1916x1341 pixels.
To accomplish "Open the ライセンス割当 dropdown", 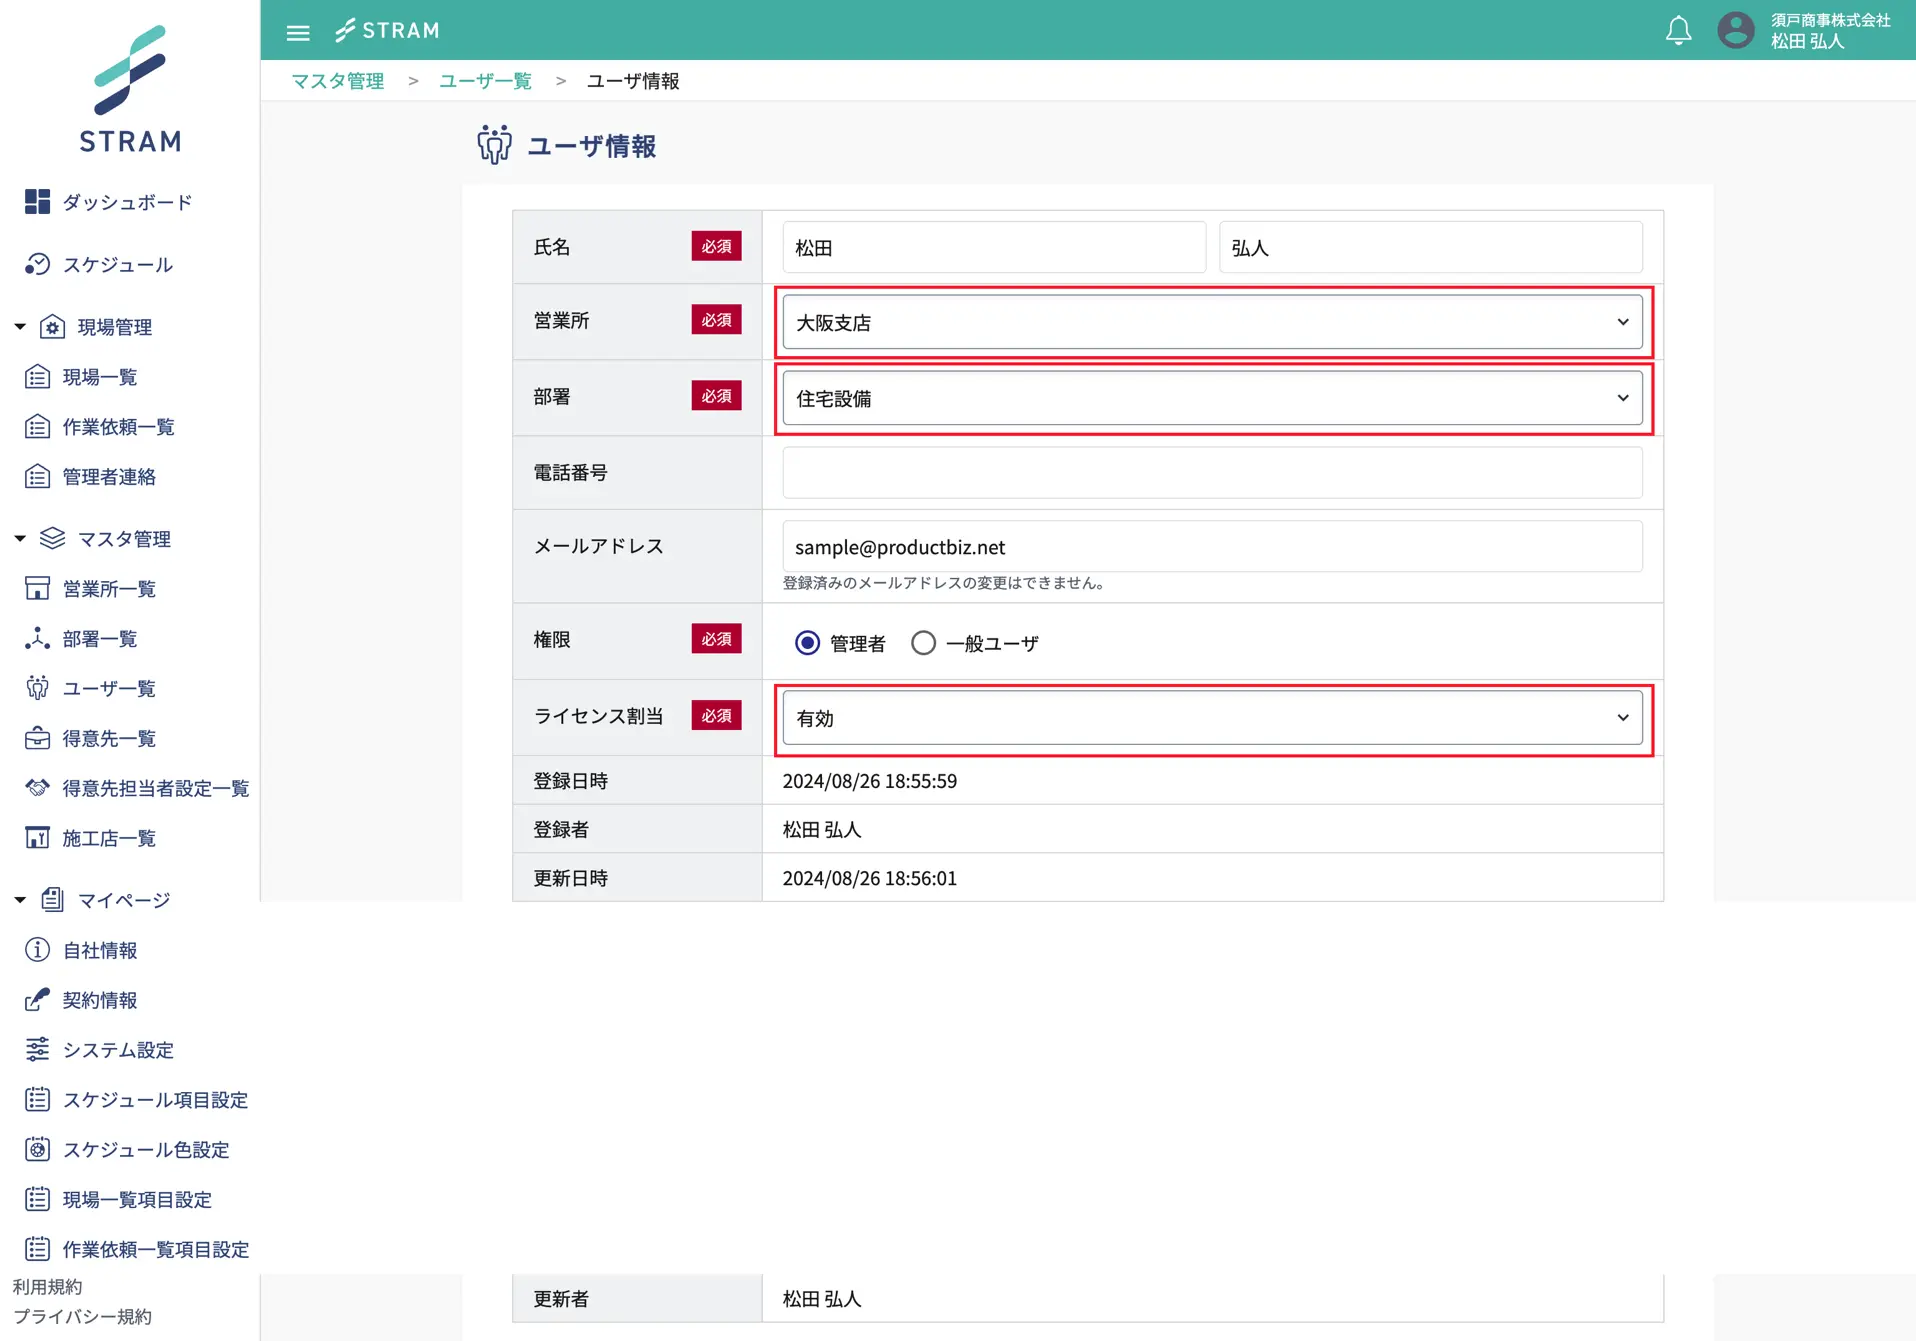I will coord(1211,718).
